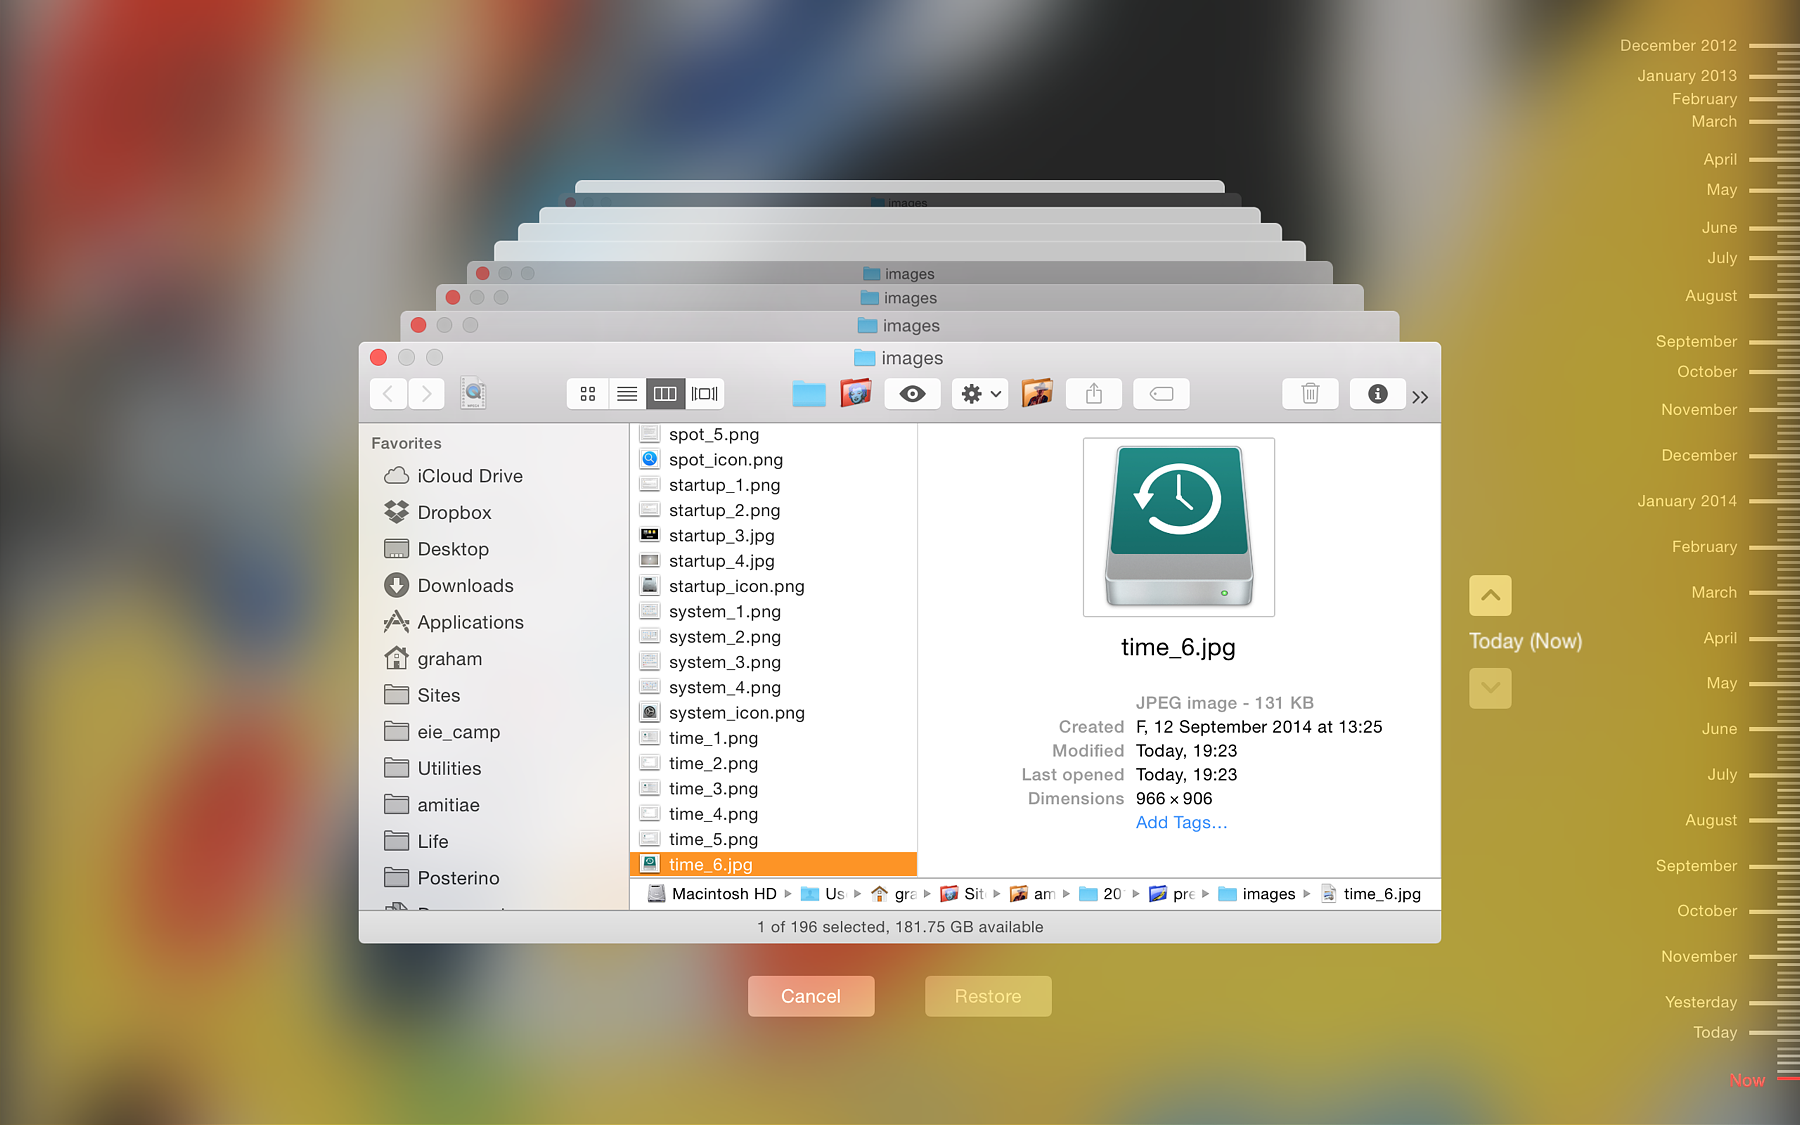The image size is (1800, 1125).
Task: Click the Restore button
Action: pyautogui.click(x=988, y=996)
